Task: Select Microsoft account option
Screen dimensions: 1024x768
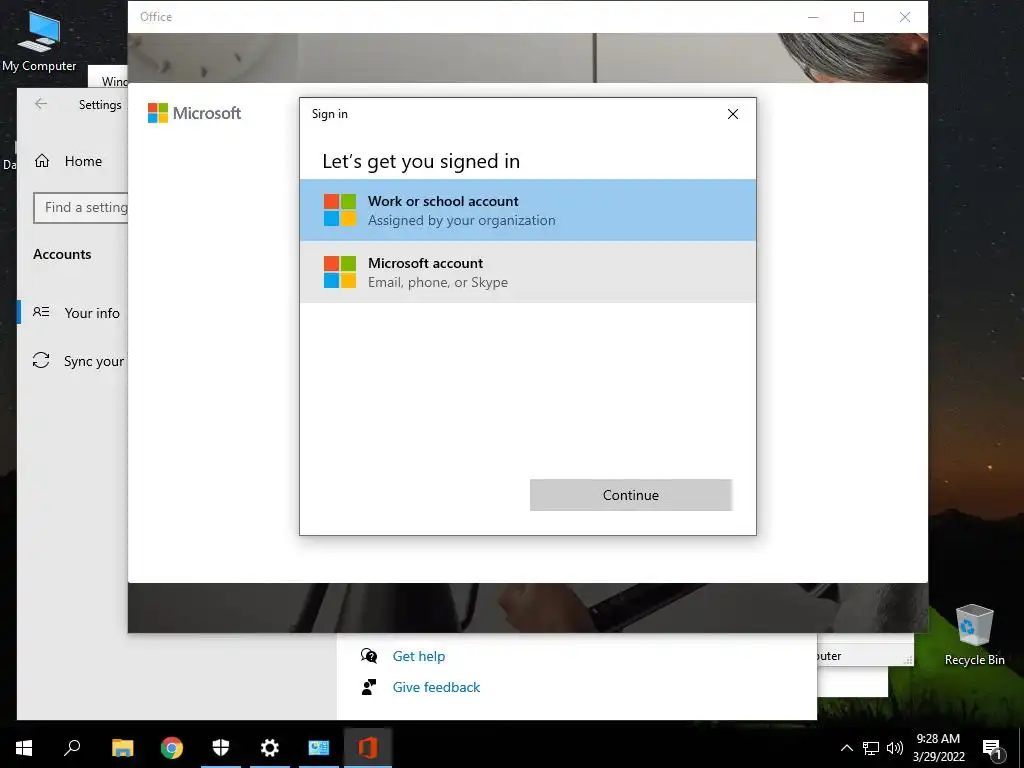Action: [528, 272]
